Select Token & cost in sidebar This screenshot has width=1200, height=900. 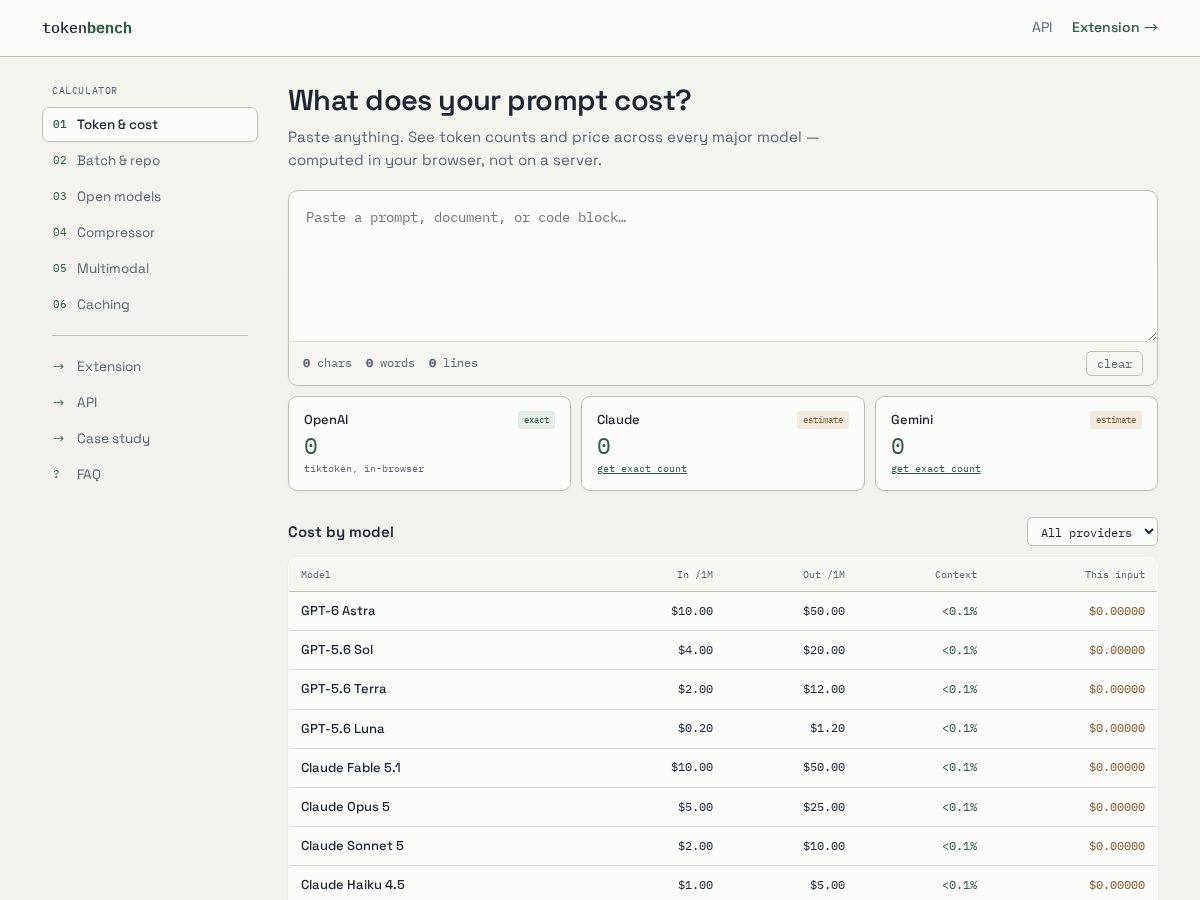click(150, 125)
